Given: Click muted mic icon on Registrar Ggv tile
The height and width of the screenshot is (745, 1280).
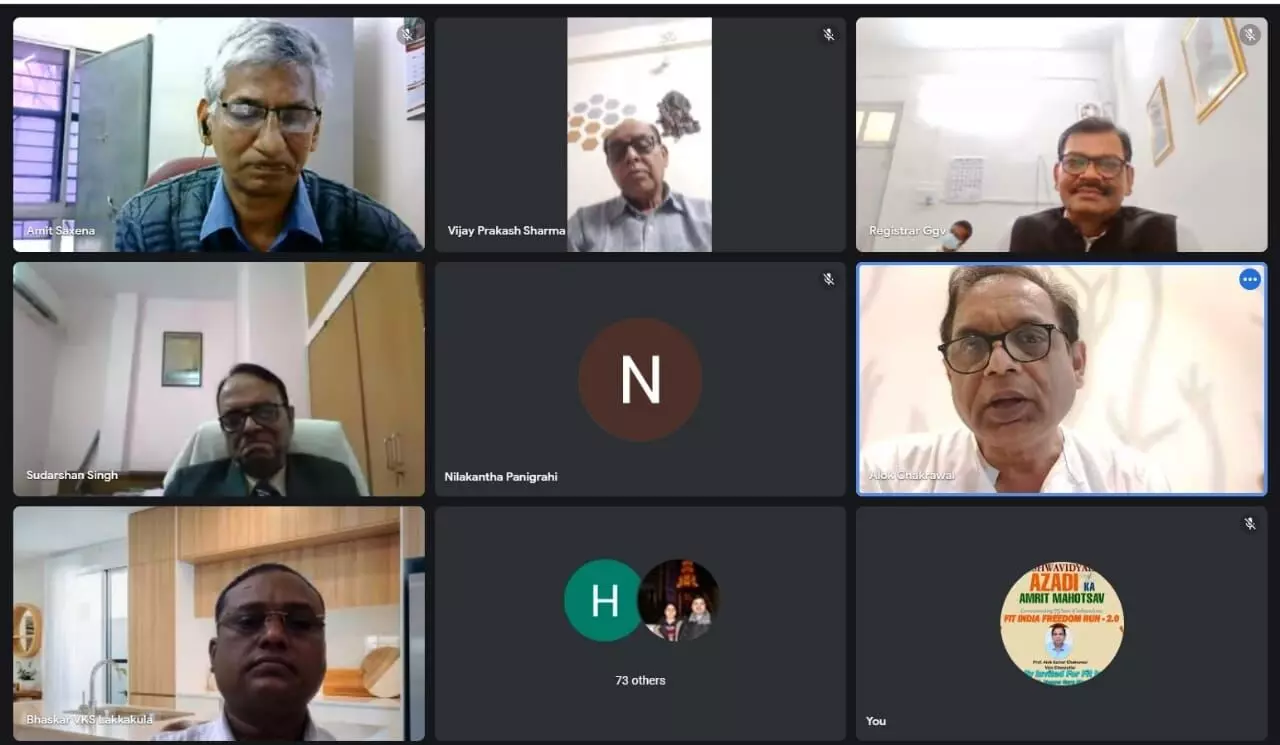Looking at the screenshot, I should [1250, 35].
